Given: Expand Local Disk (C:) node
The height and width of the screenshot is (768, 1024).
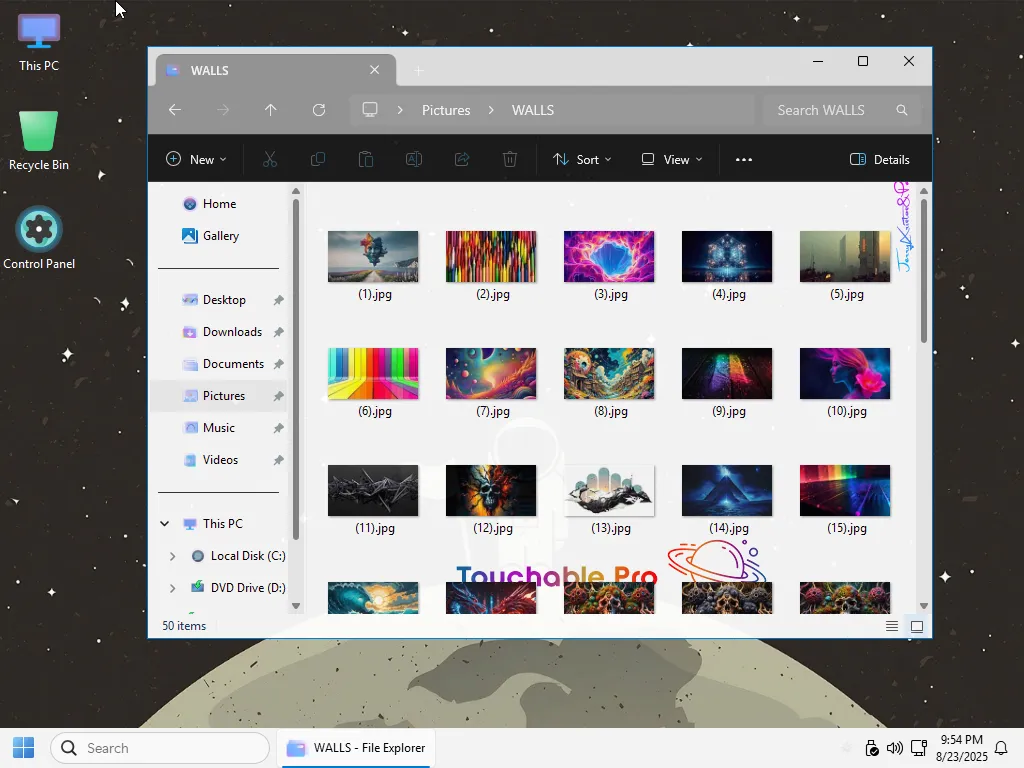Looking at the screenshot, I should (x=172, y=556).
